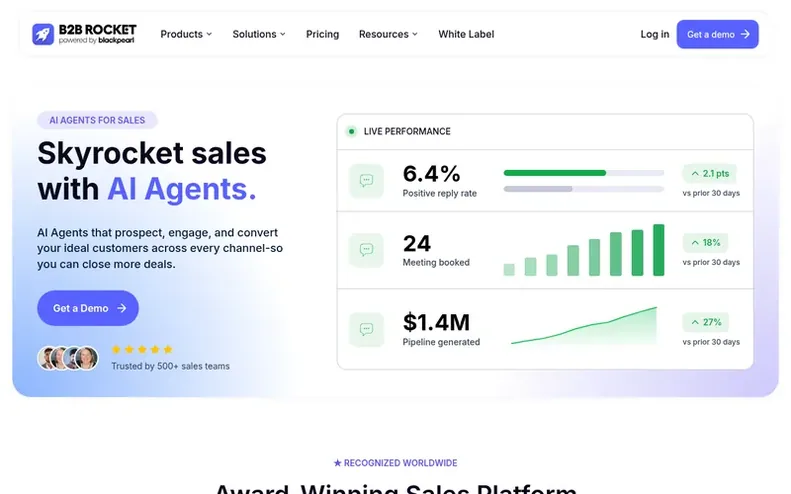Click the 24 Meeting booked value
The image size is (791, 494).
417,244
